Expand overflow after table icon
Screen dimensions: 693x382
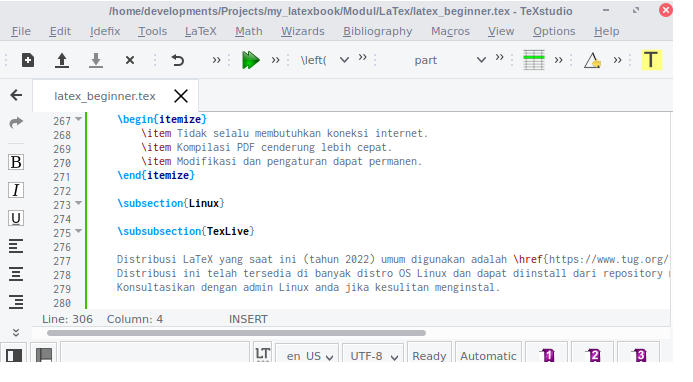click(x=559, y=60)
